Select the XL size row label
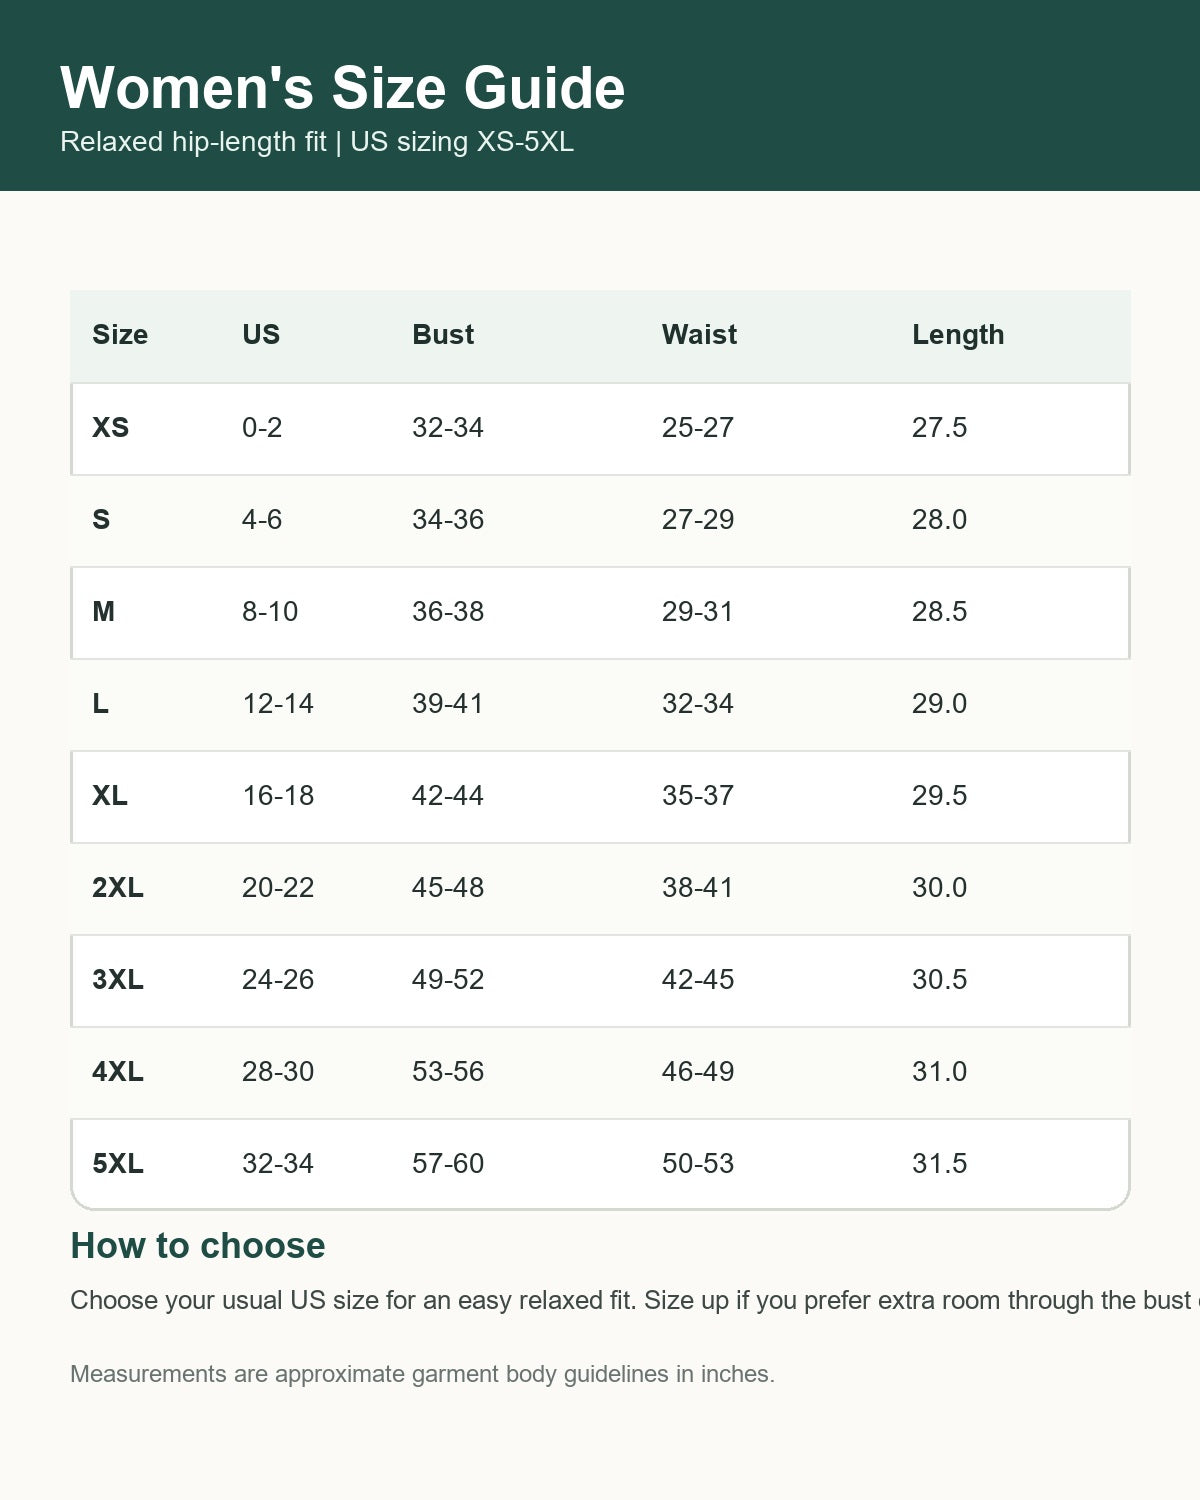Viewport: 1200px width, 1500px height. [110, 796]
